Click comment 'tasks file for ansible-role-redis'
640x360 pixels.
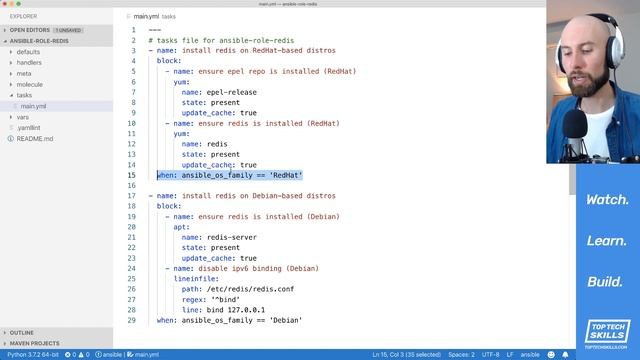tap(225, 40)
